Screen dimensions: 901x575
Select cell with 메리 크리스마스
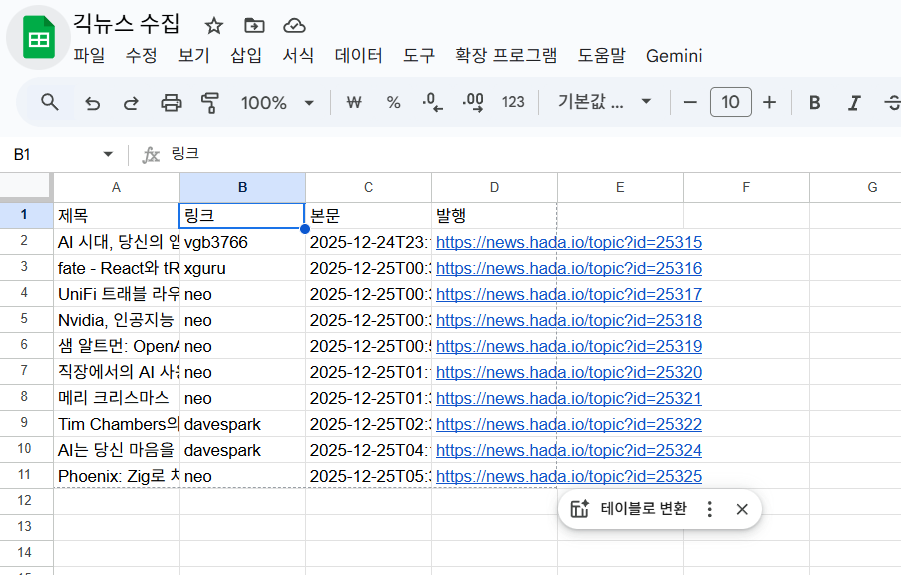click(x=117, y=398)
